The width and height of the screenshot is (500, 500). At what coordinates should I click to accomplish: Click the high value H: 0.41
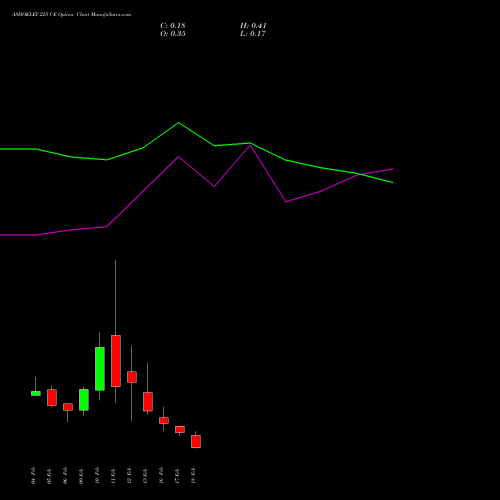tap(253, 26)
